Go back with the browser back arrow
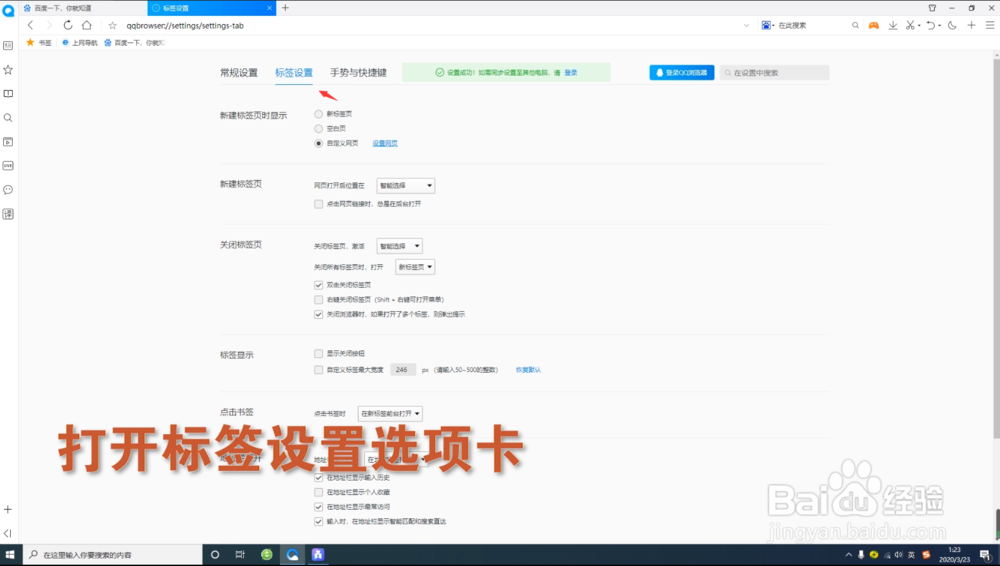This screenshot has height=566, width=1000. click(x=30, y=26)
